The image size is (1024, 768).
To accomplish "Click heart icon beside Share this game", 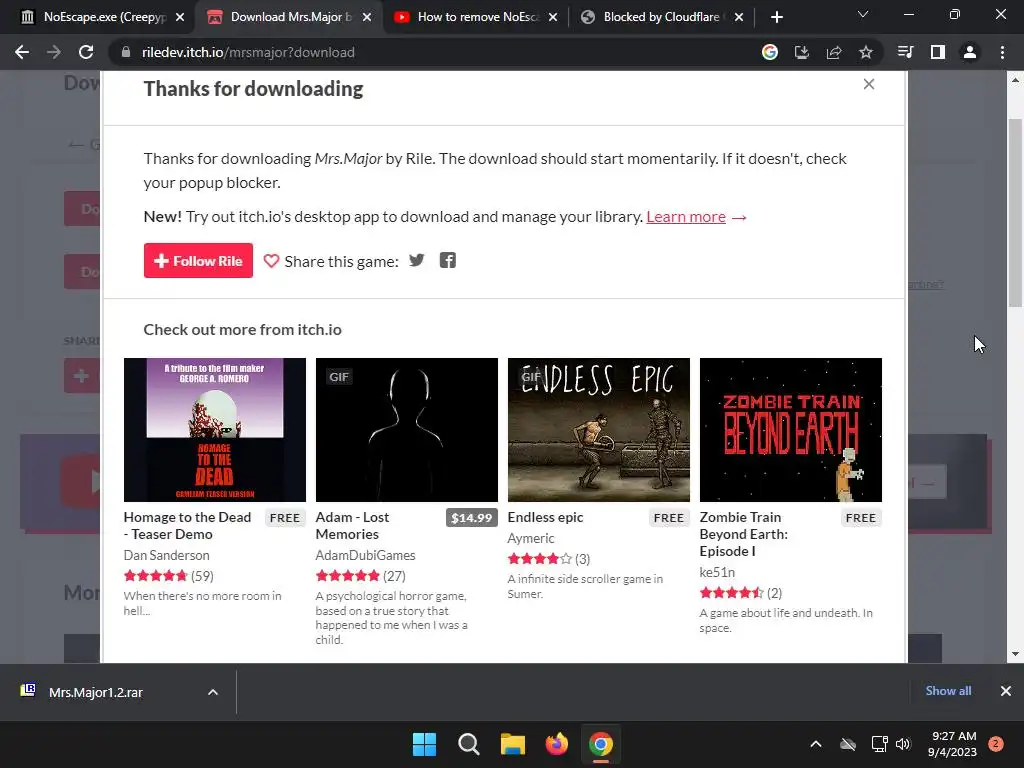I will click(271, 261).
